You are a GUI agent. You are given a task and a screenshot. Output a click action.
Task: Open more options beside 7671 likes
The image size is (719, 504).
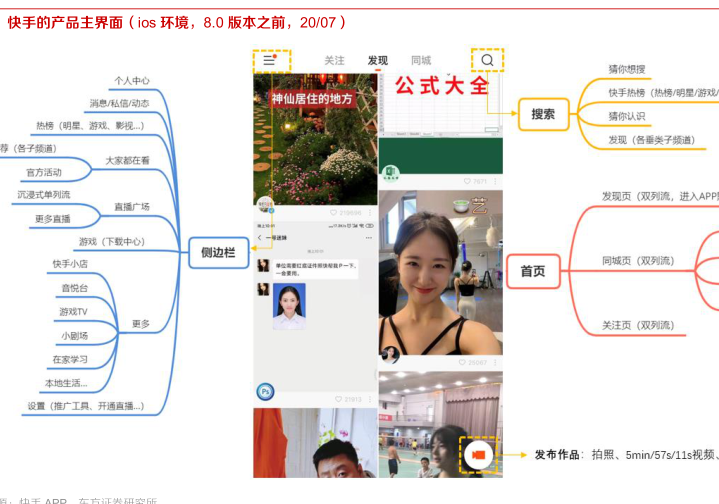[495, 182]
